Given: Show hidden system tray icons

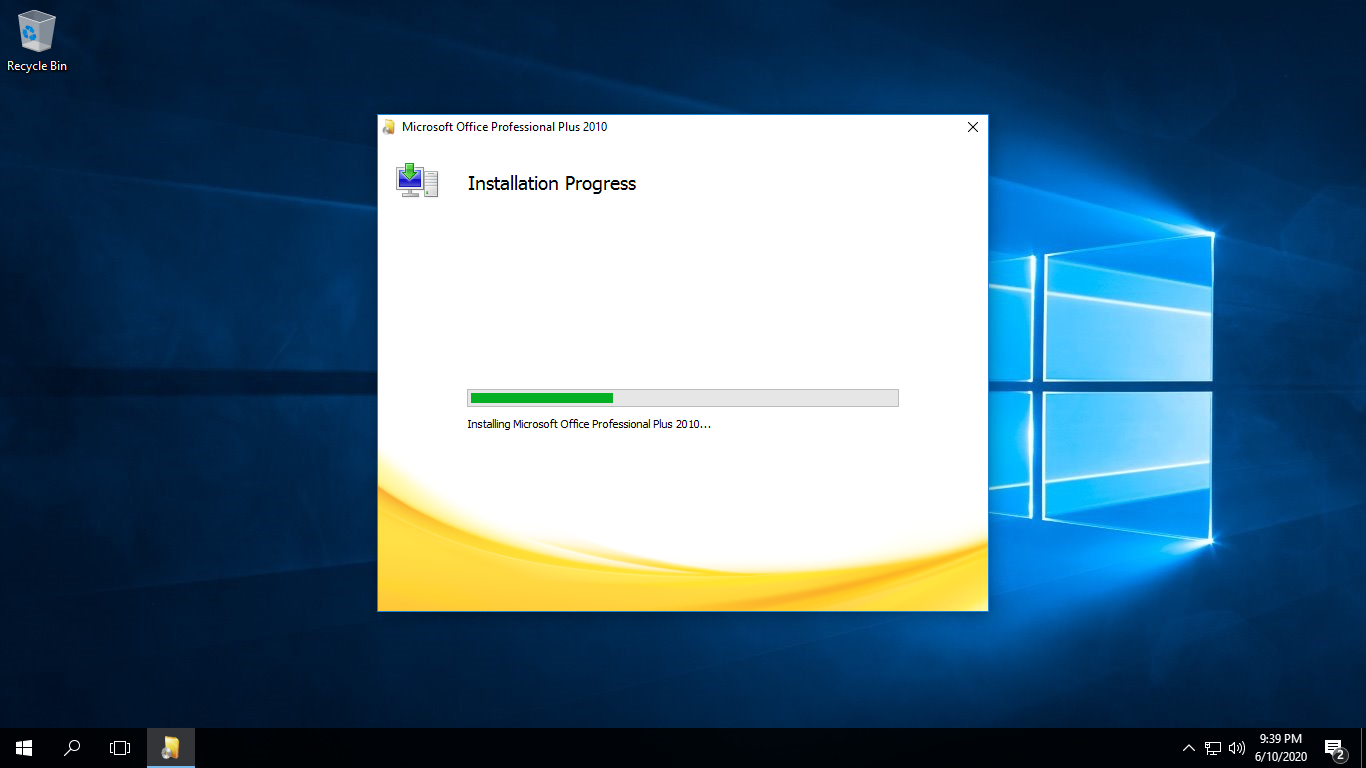Looking at the screenshot, I should coord(1188,747).
